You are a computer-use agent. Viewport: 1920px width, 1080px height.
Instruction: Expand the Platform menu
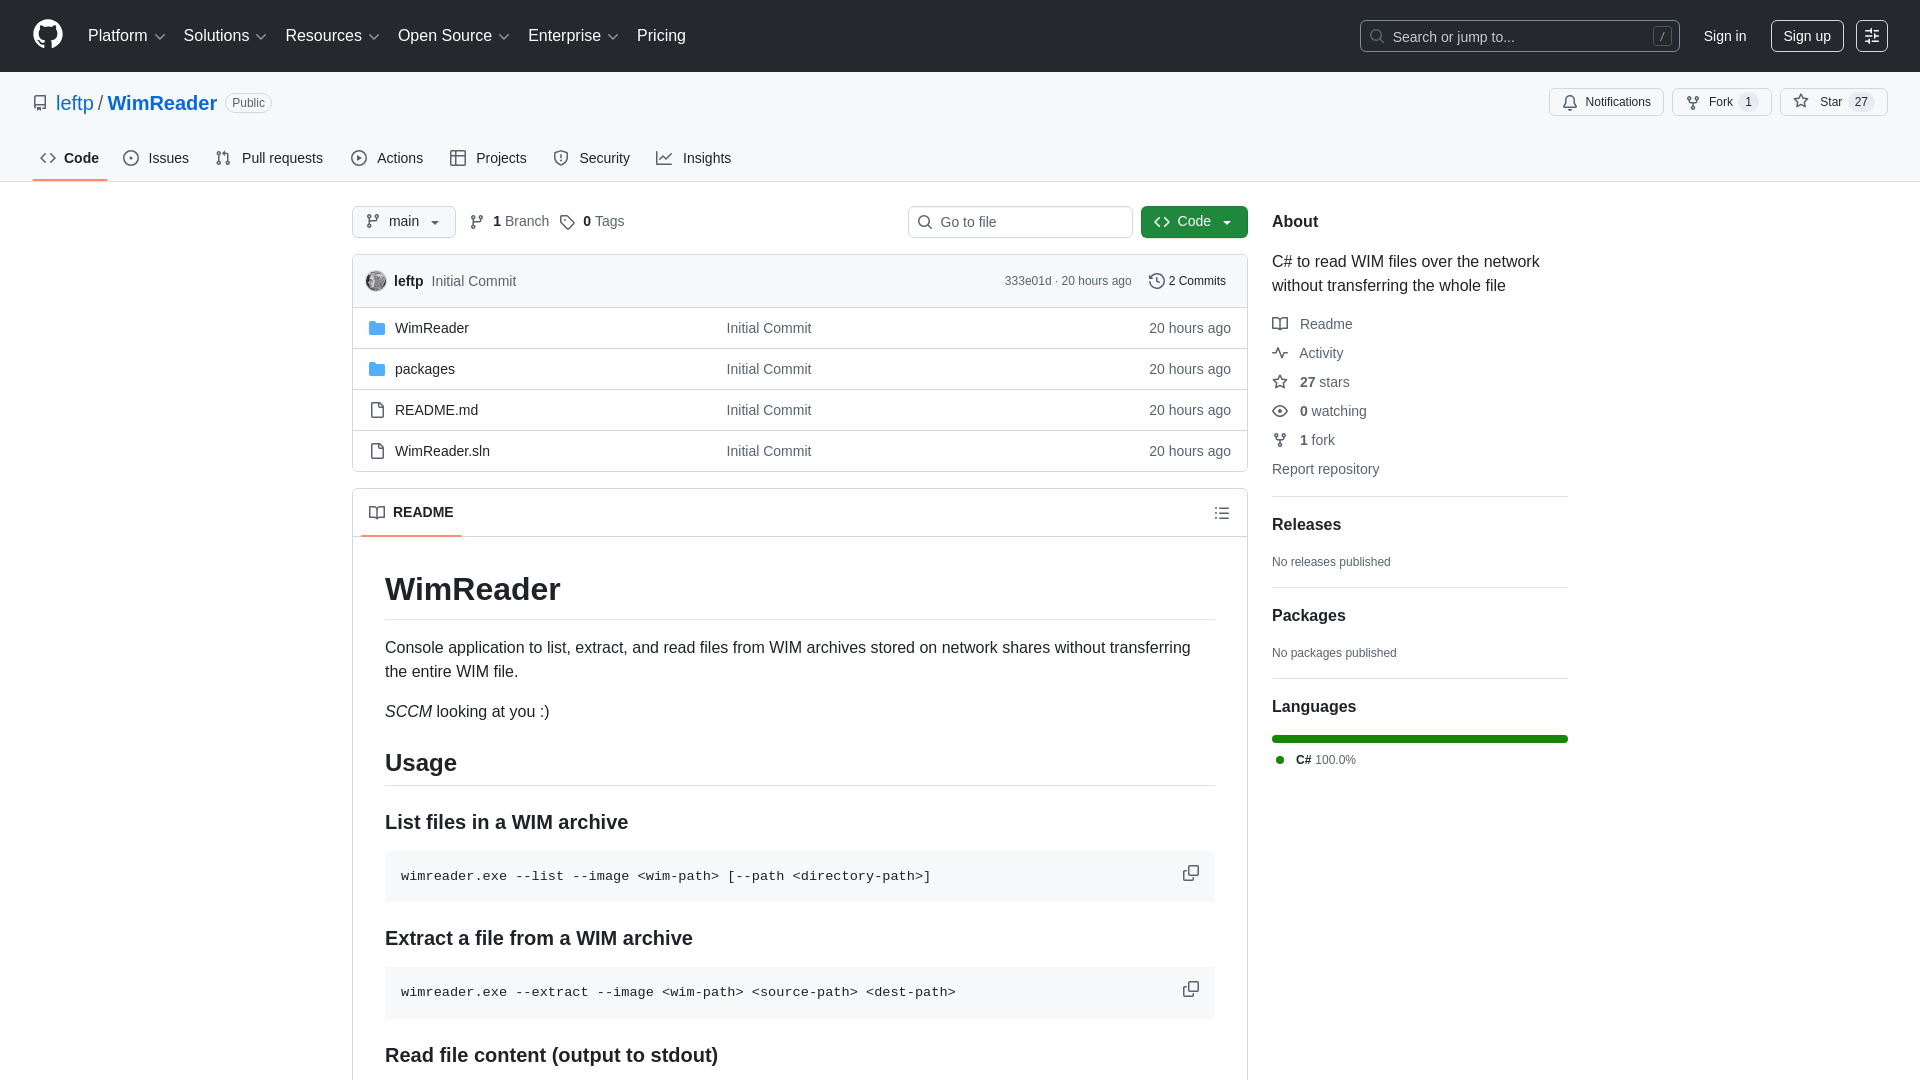point(126,36)
